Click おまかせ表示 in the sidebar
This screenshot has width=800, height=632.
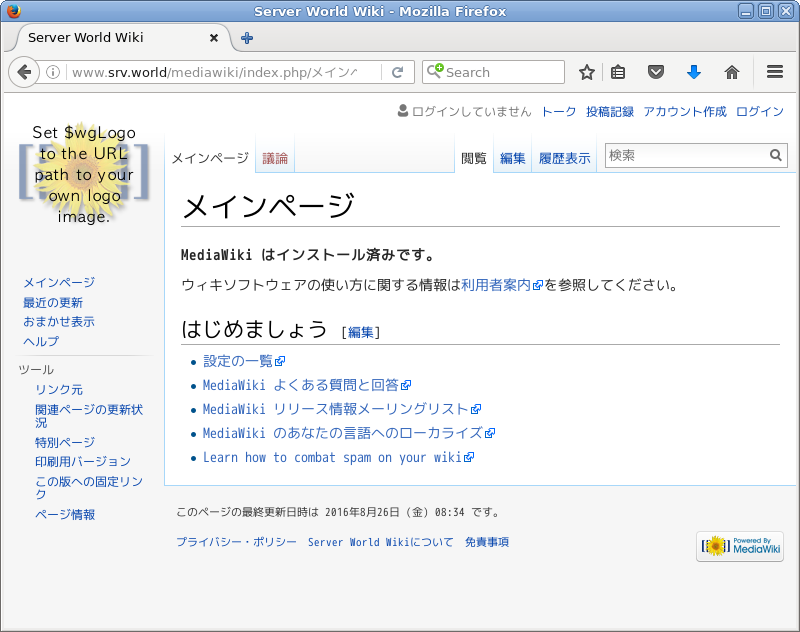(59, 321)
